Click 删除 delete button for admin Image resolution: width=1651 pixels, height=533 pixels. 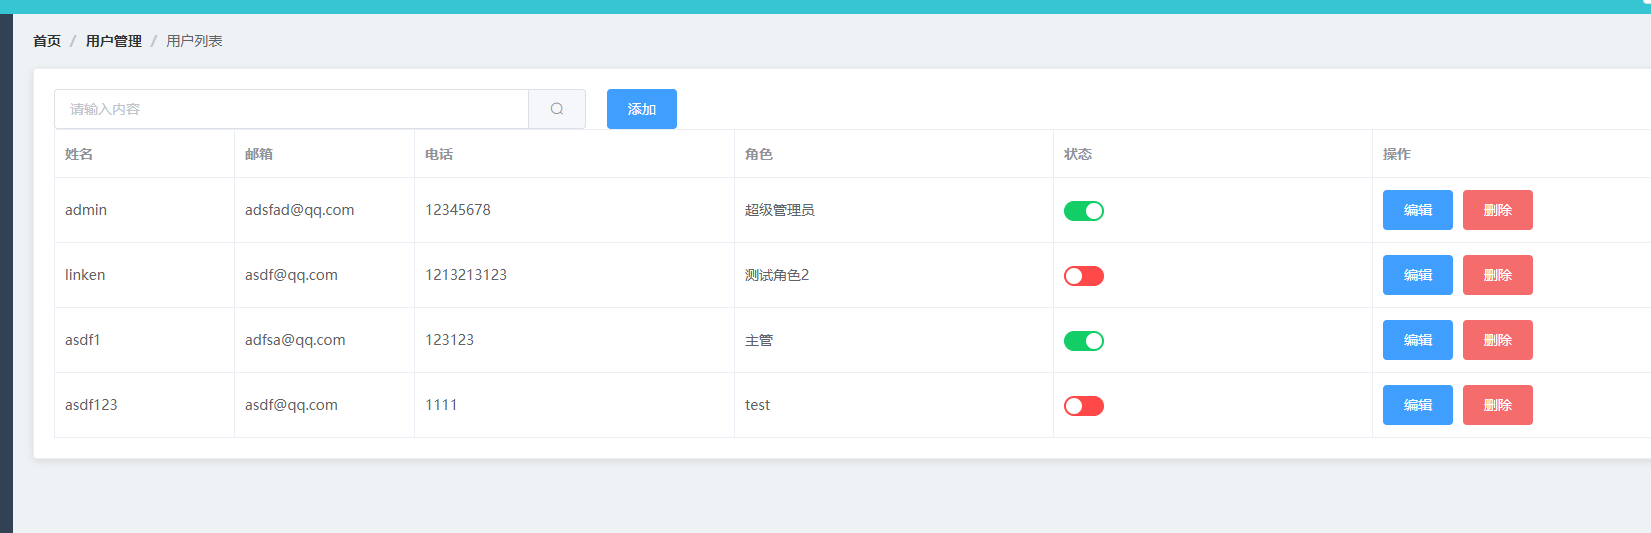click(x=1498, y=210)
